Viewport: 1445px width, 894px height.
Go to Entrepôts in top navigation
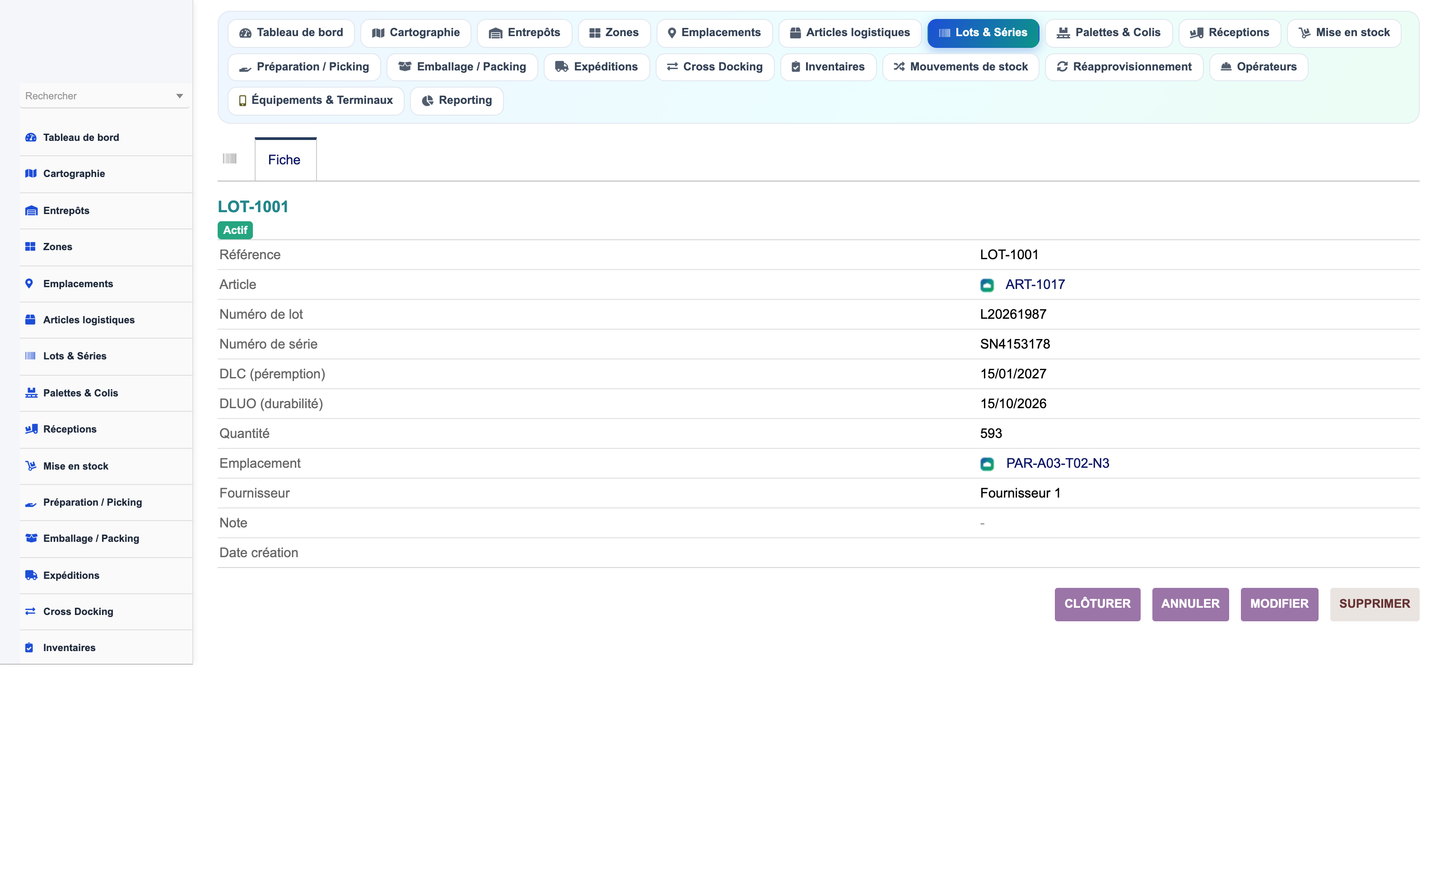tap(525, 33)
